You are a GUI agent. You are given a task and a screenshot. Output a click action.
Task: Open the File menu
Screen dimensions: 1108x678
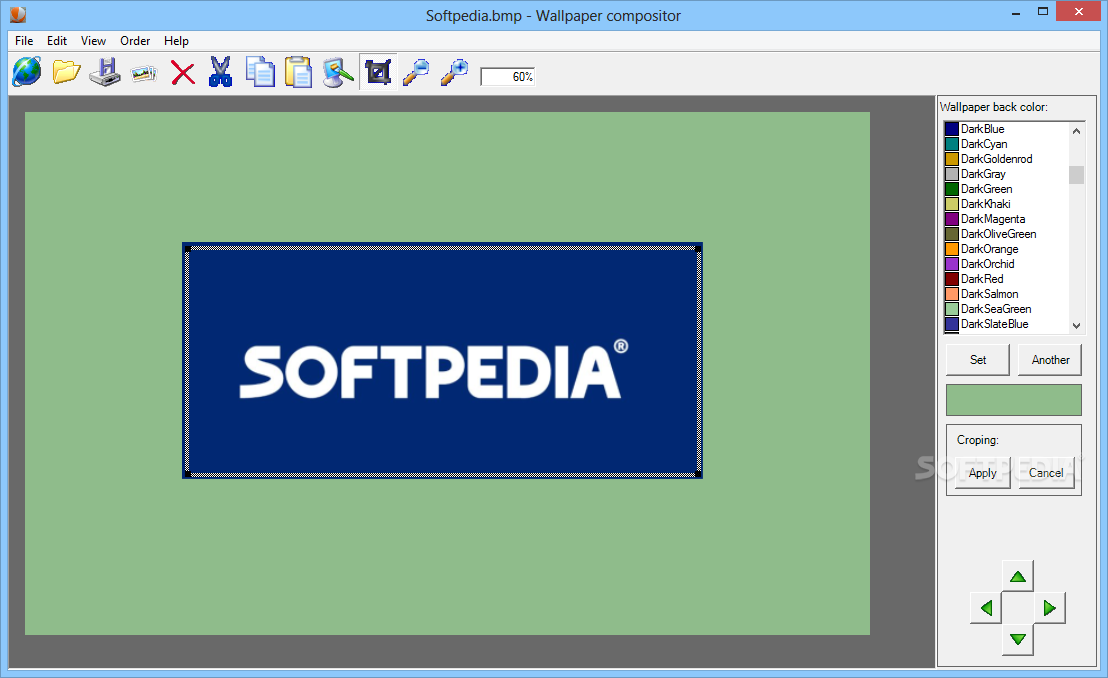point(24,41)
